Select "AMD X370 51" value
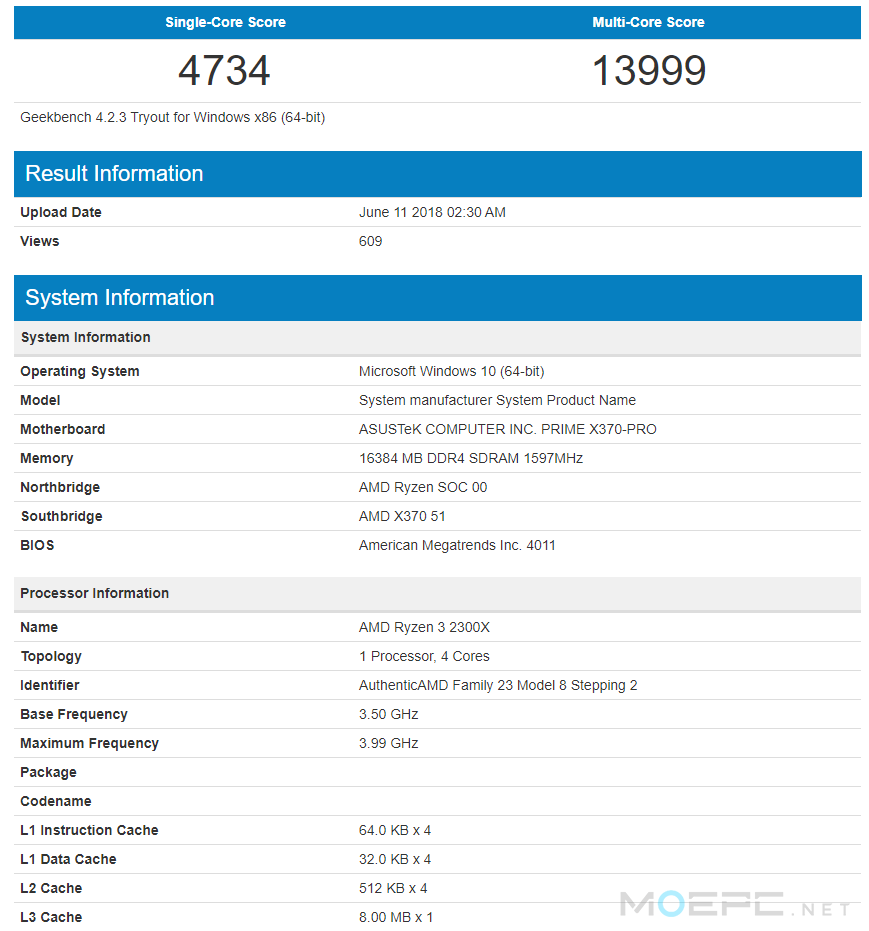This screenshot has height=931, width=869. (x=402, y=517)
